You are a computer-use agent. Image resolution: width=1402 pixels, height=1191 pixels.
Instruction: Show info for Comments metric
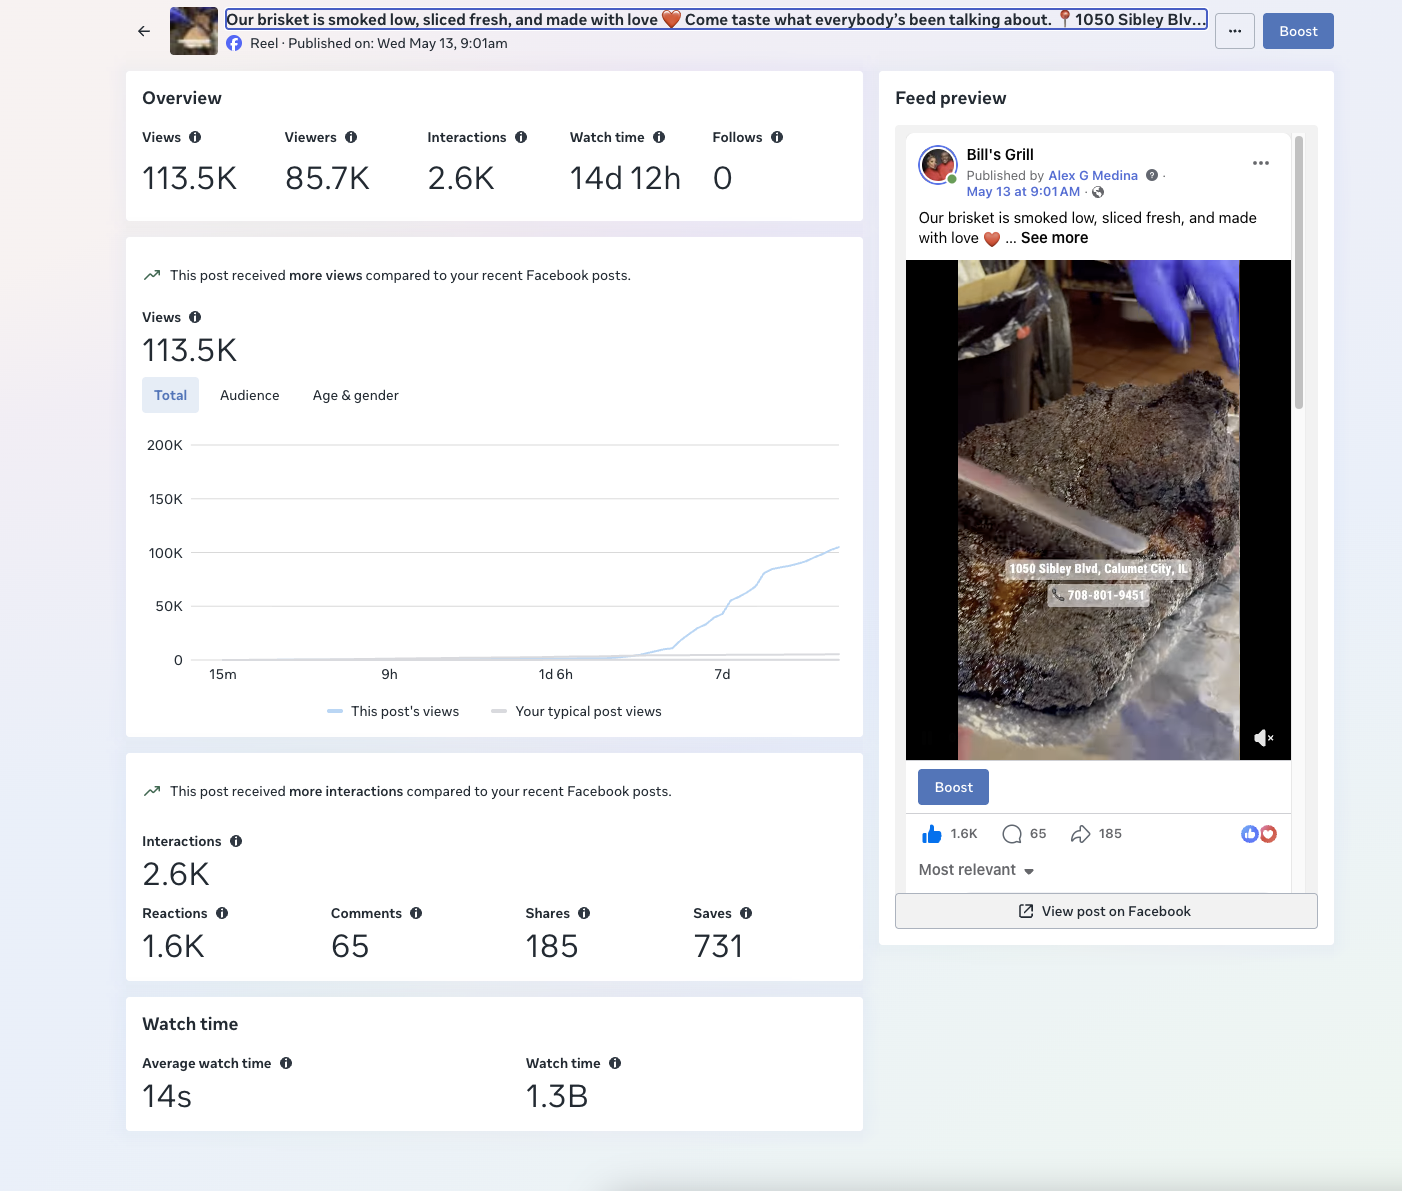point(416,913)
